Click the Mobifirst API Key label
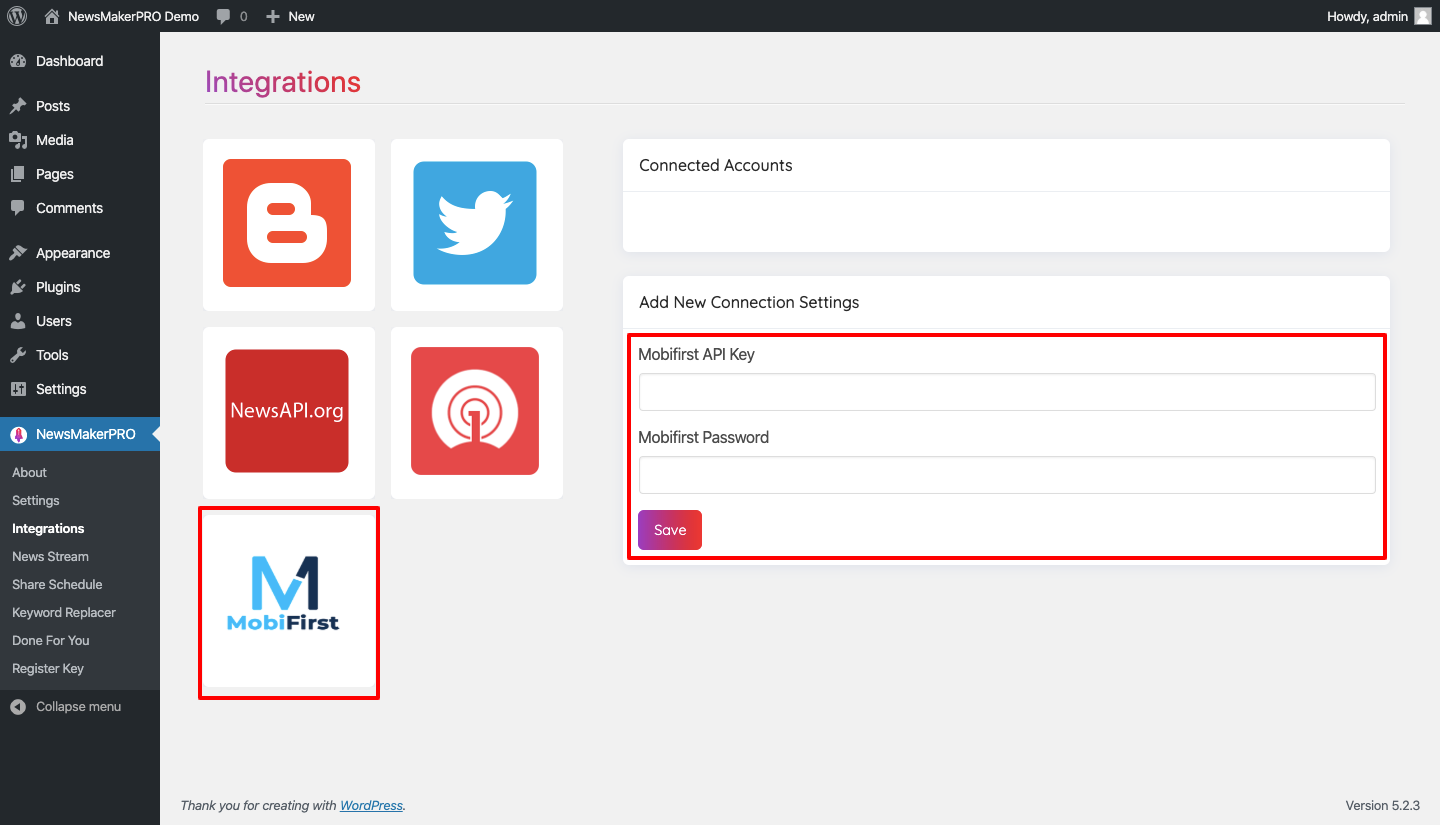The width and height of the screenshot is (1440, 825). 696,354
